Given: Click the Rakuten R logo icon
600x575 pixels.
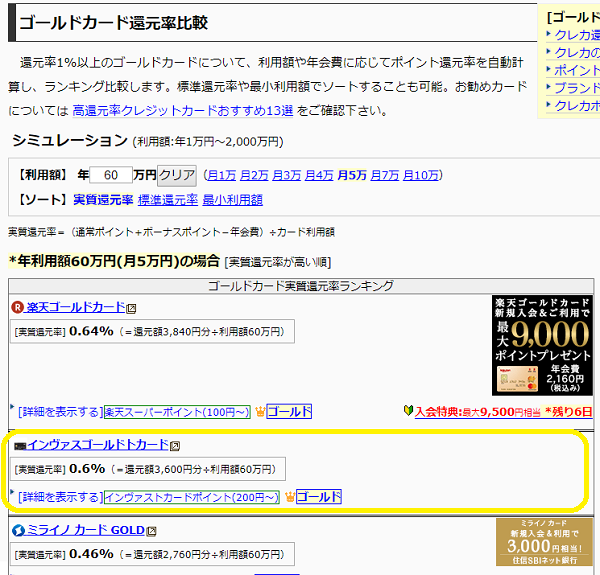Looking at the screenshot, I should click(18, 307).
